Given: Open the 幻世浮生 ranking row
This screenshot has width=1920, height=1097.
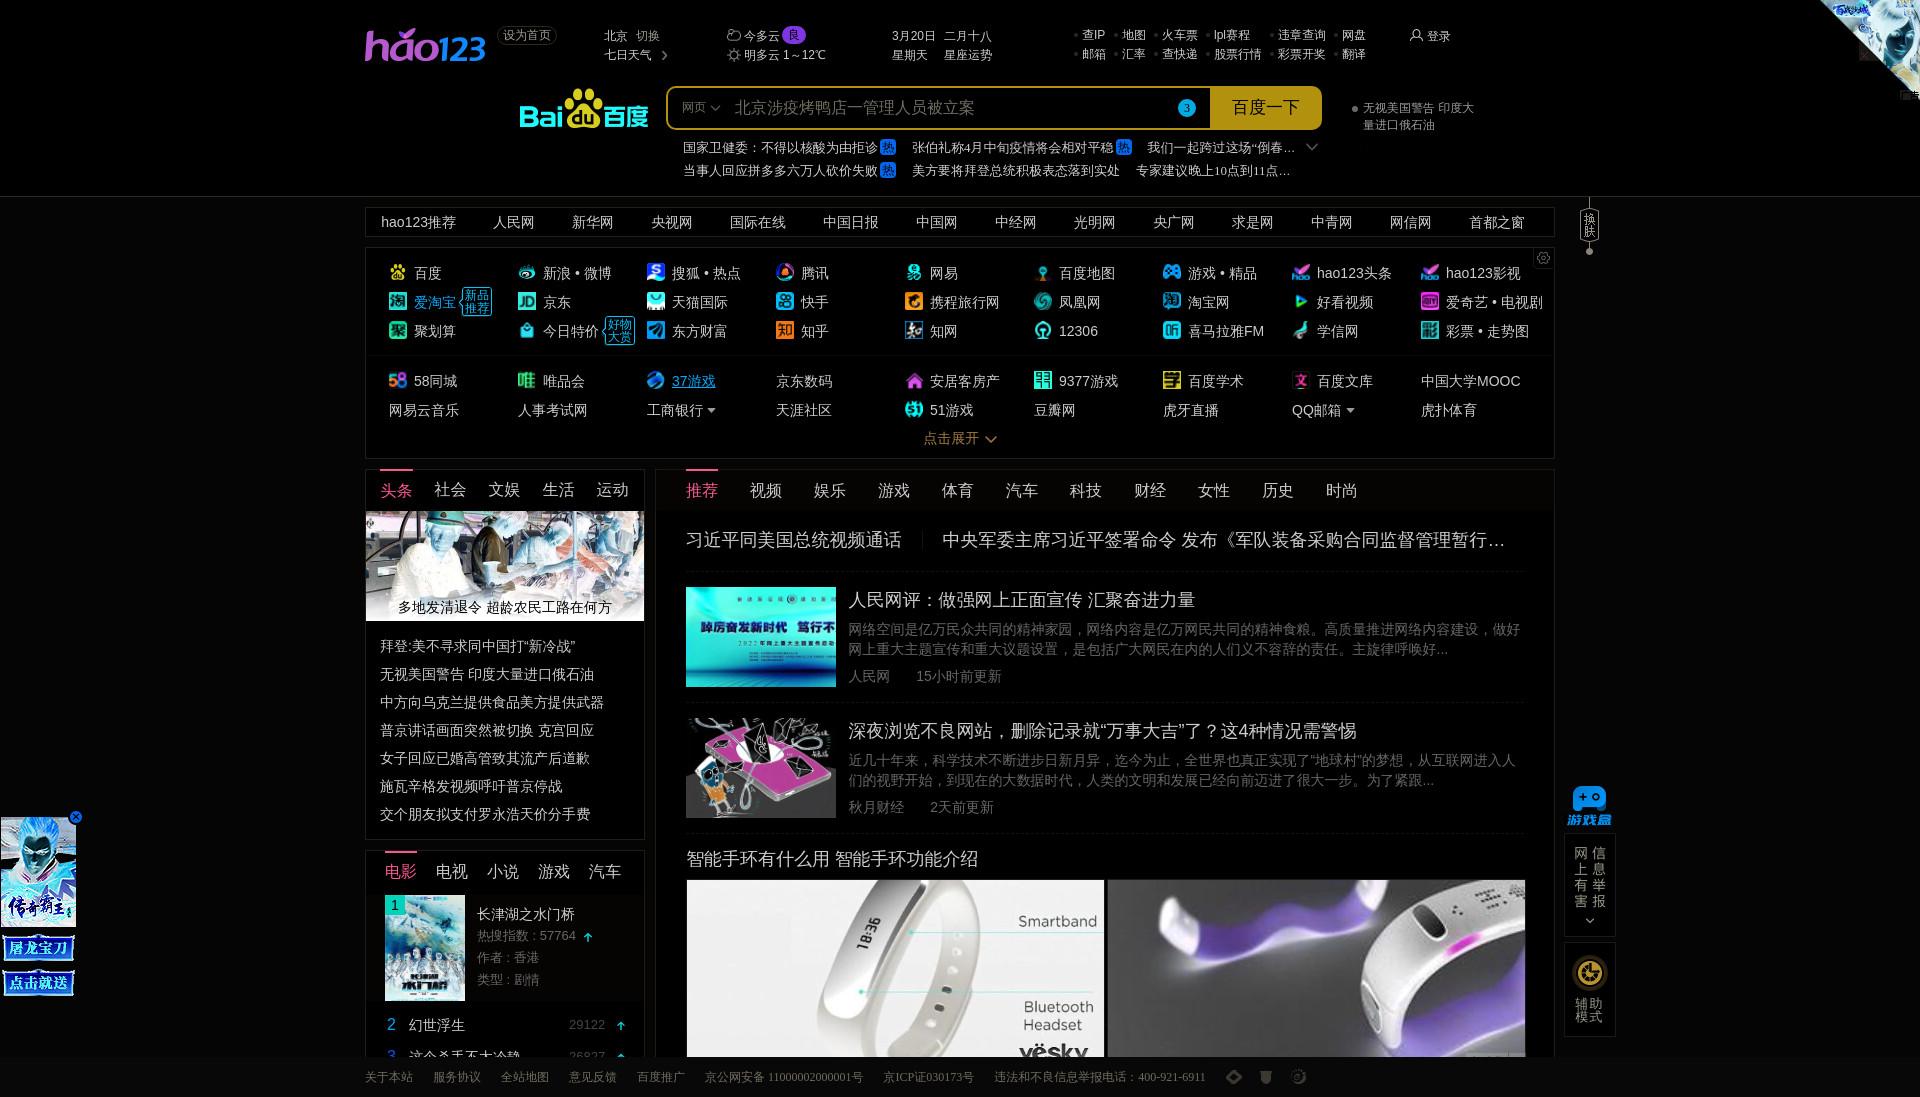Looking at the screenshot, I should [505, 1025].
